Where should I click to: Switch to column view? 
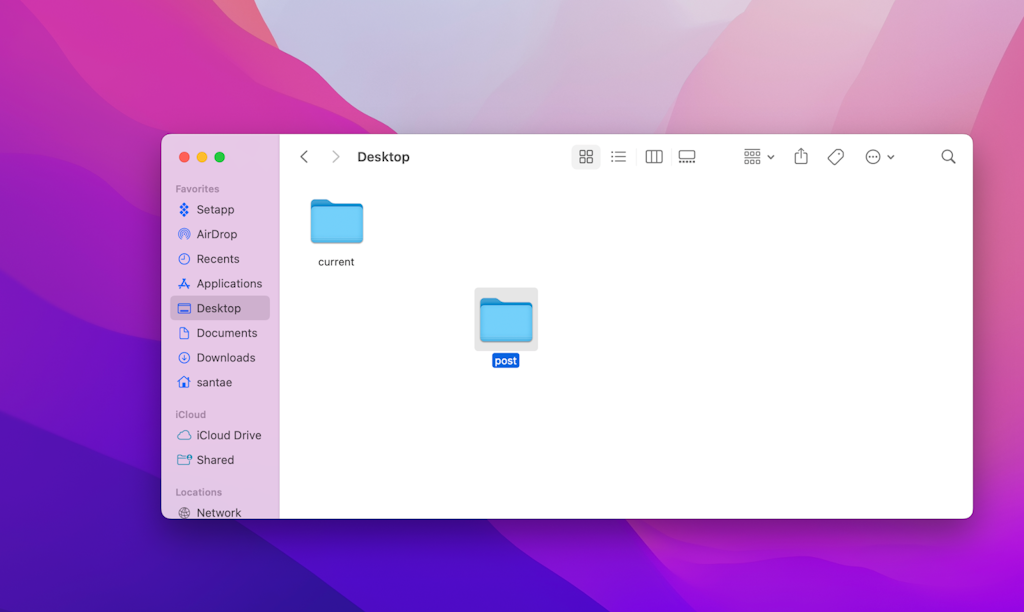pyautogui.click(x=653, y=157)
